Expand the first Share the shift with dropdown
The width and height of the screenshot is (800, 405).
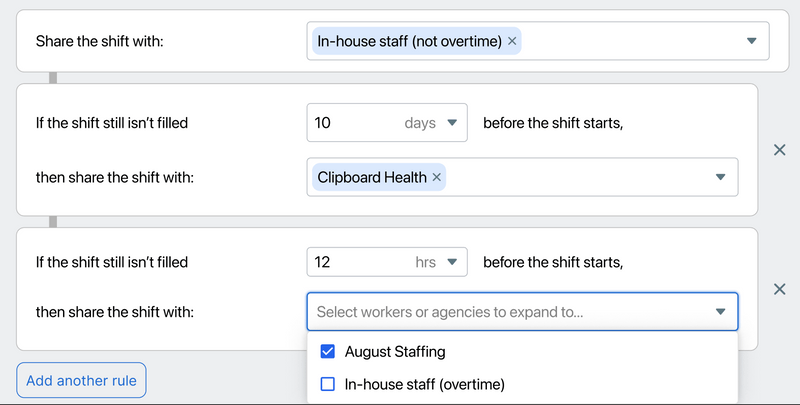tap(751, 41)
